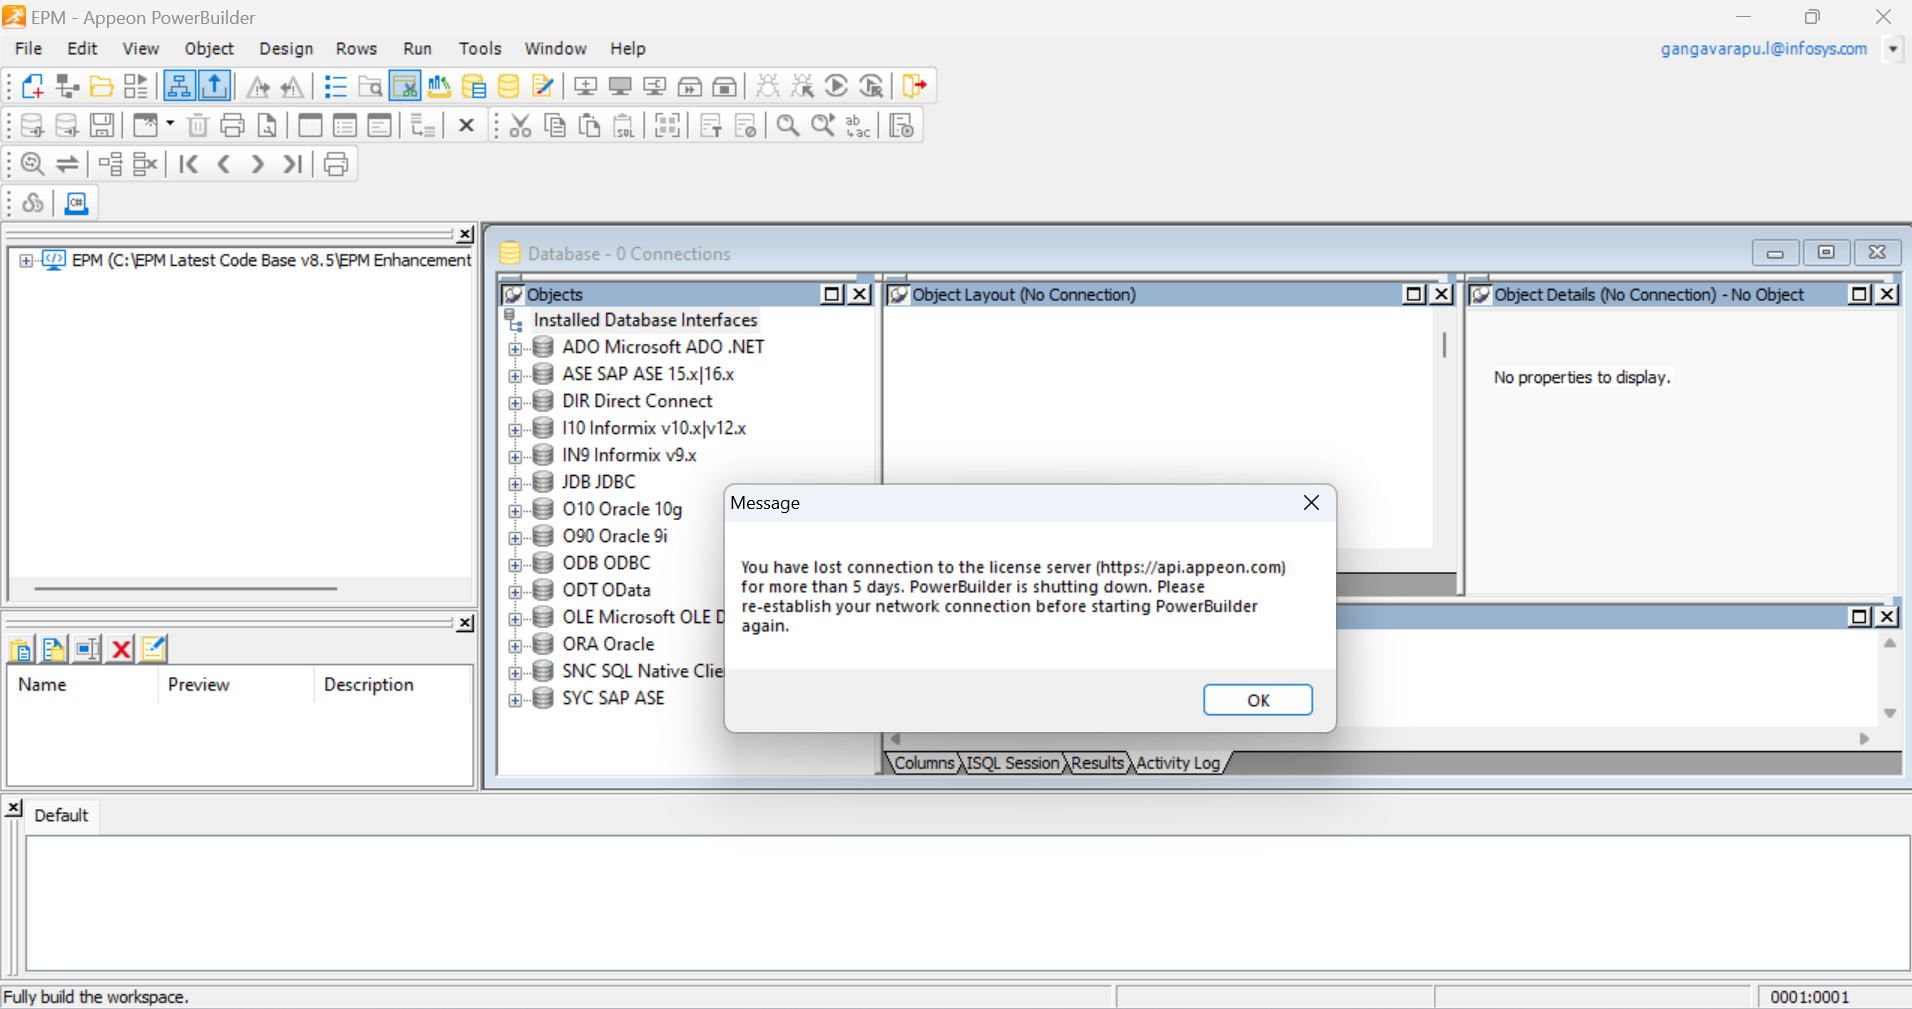Open the Database painter cylinder icon
Screen dimensions: 1912x1009
click(508, 86)
